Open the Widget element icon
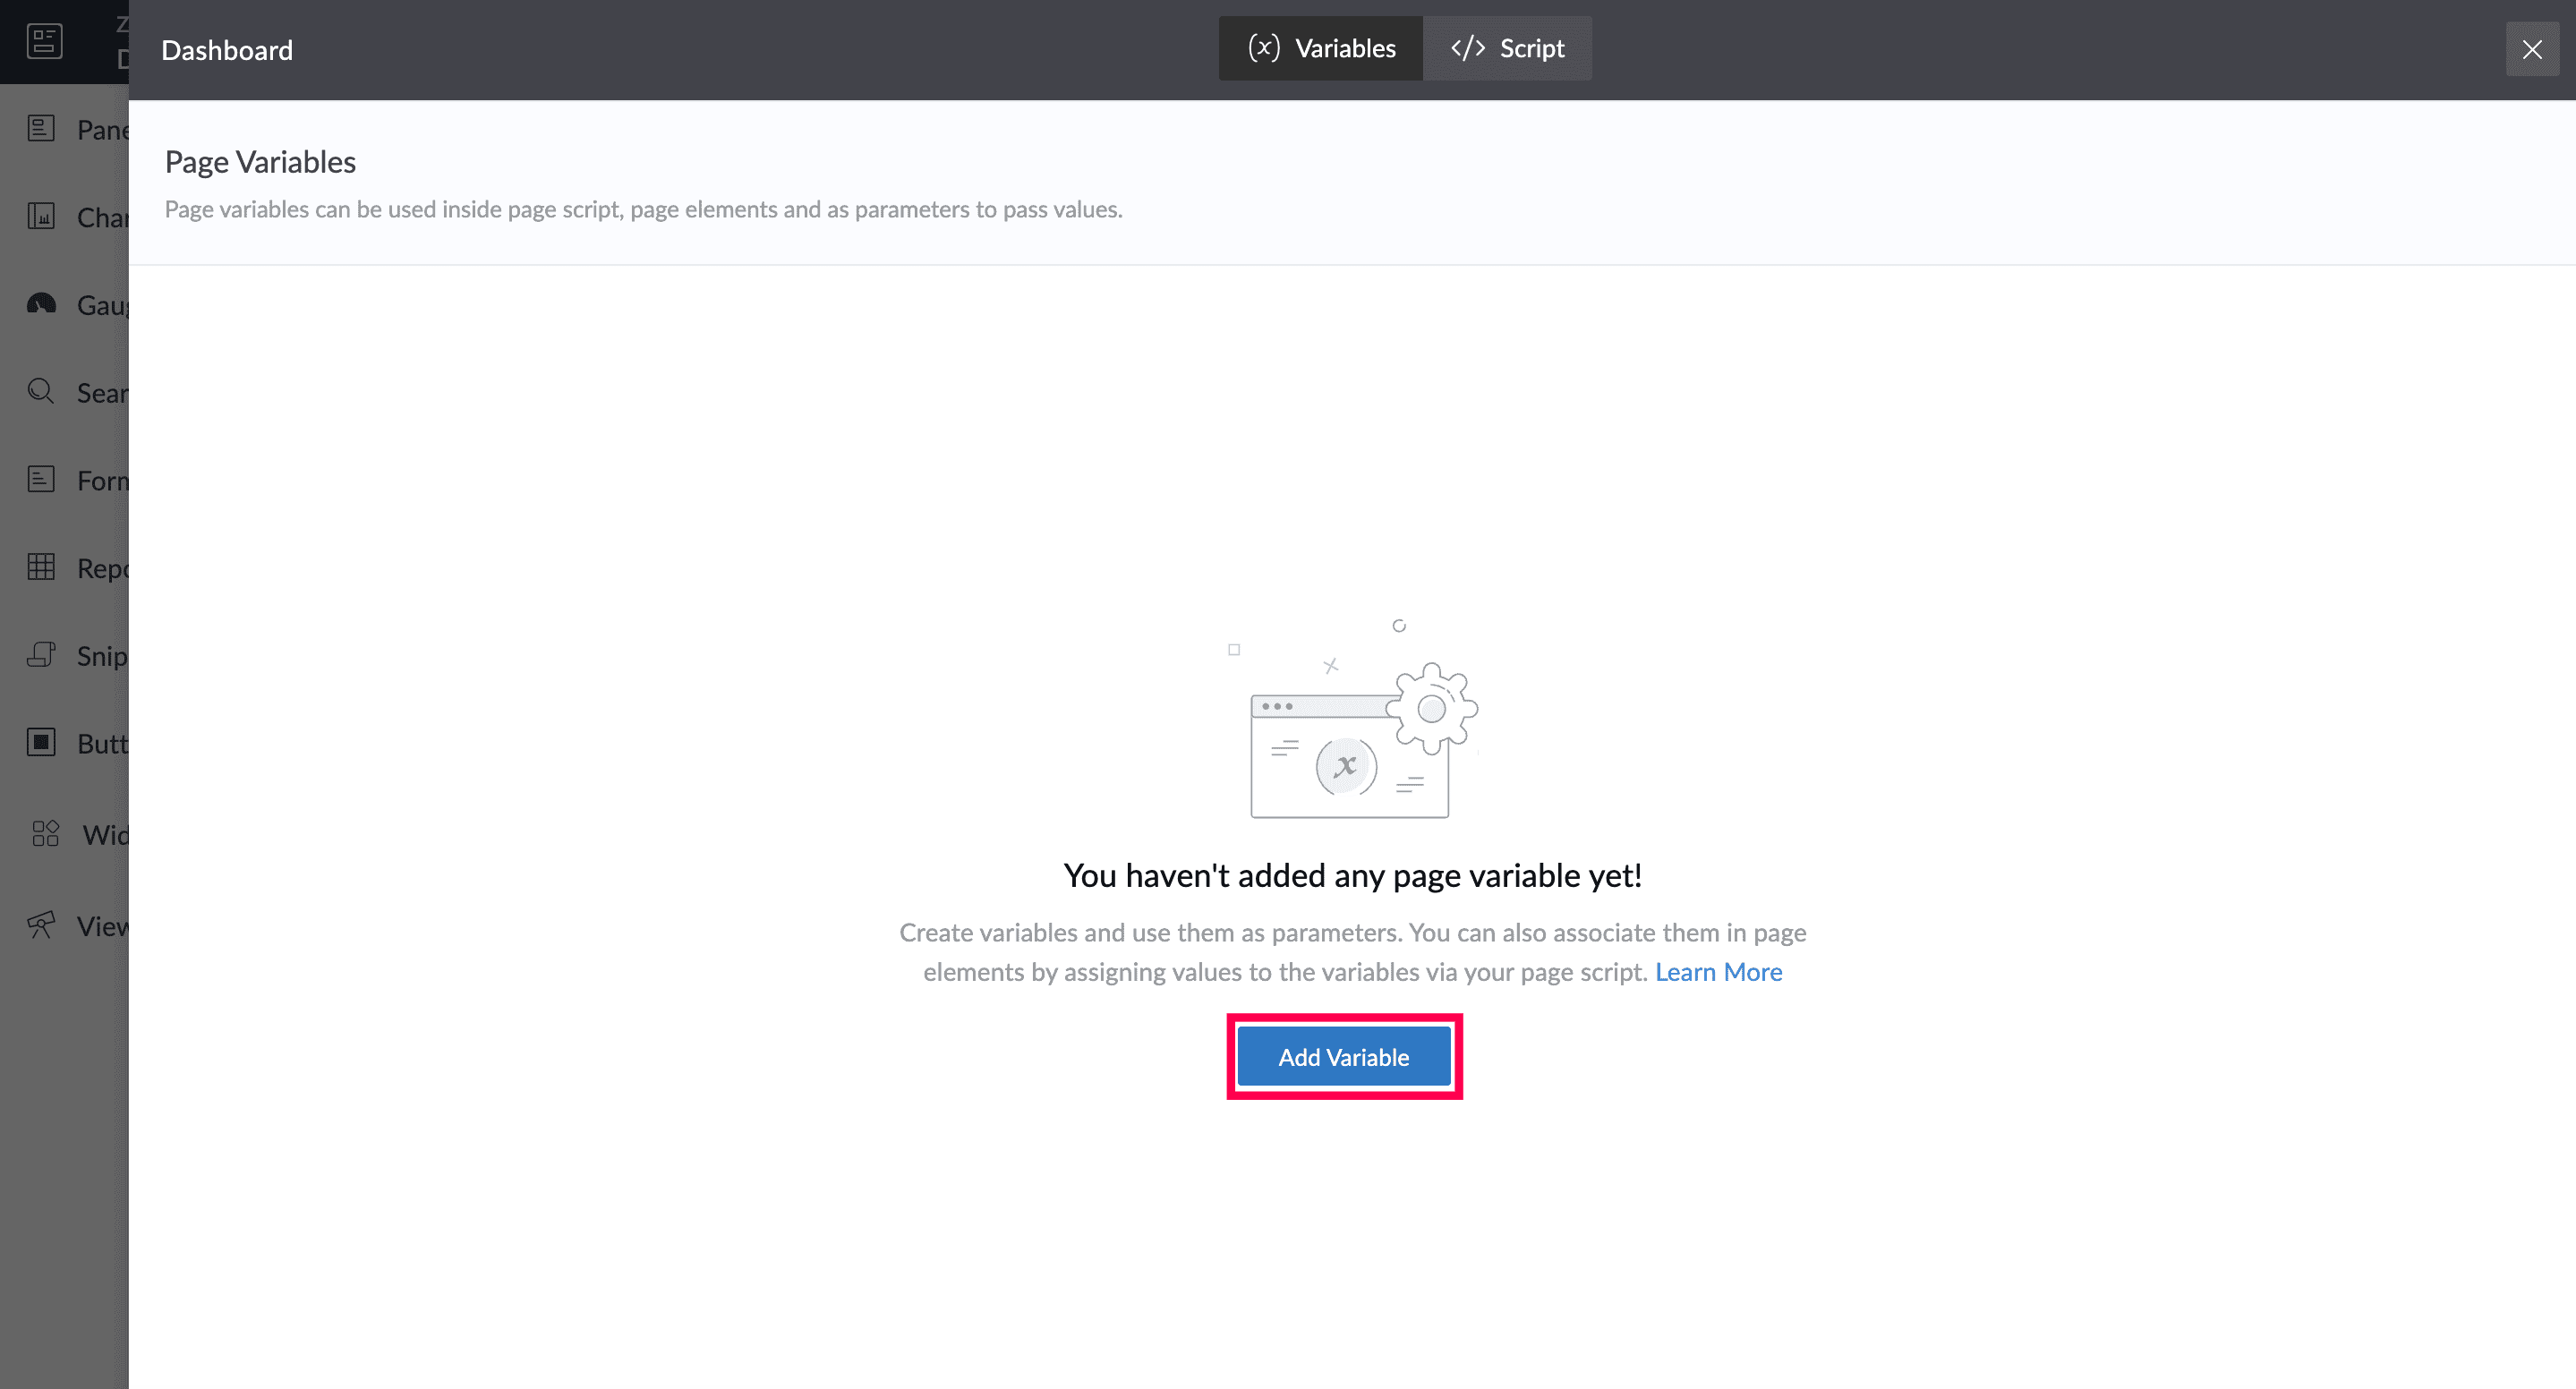 [45, 833]
